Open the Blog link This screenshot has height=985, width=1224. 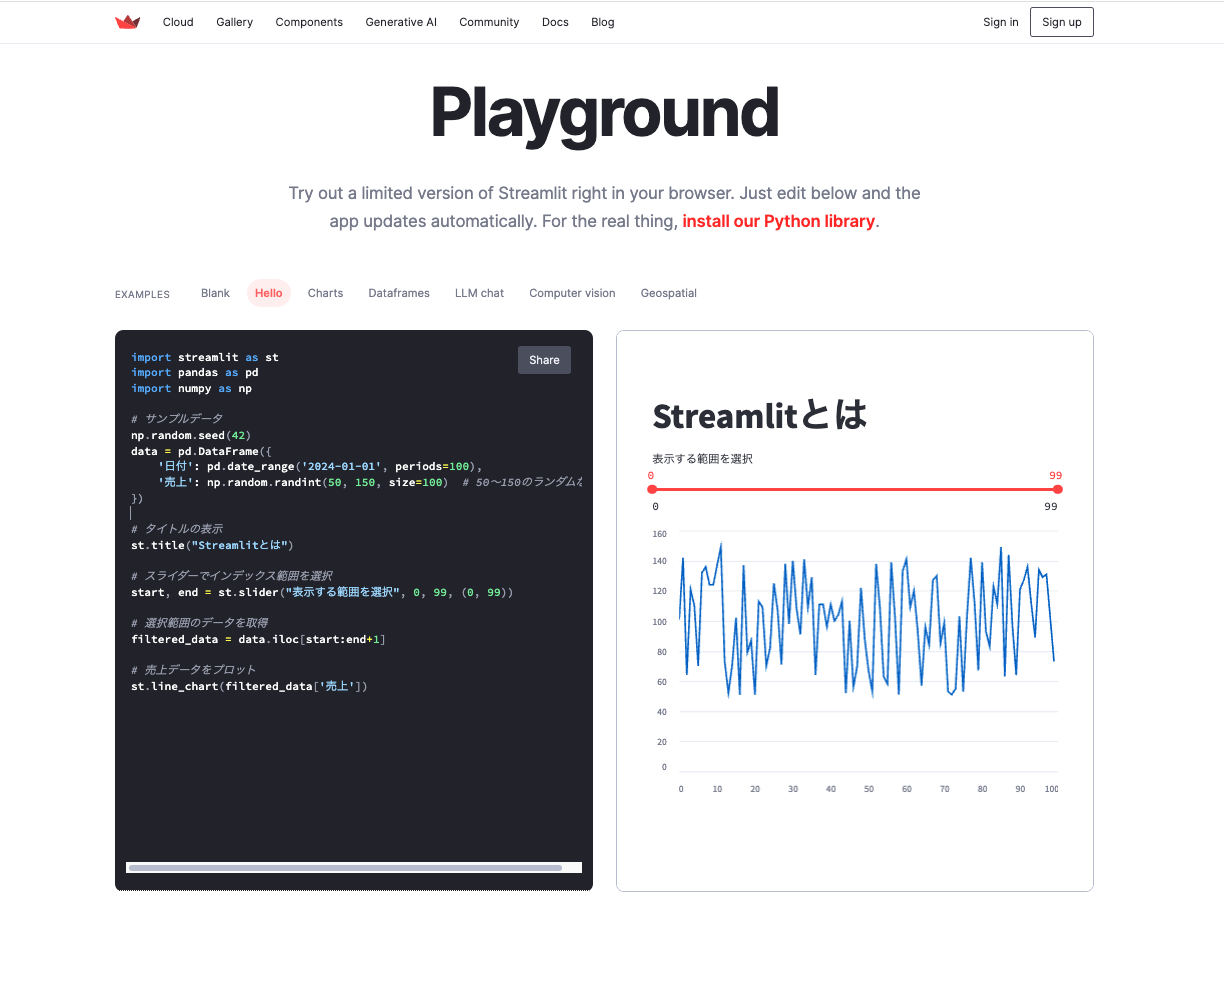tap(603, 22)
